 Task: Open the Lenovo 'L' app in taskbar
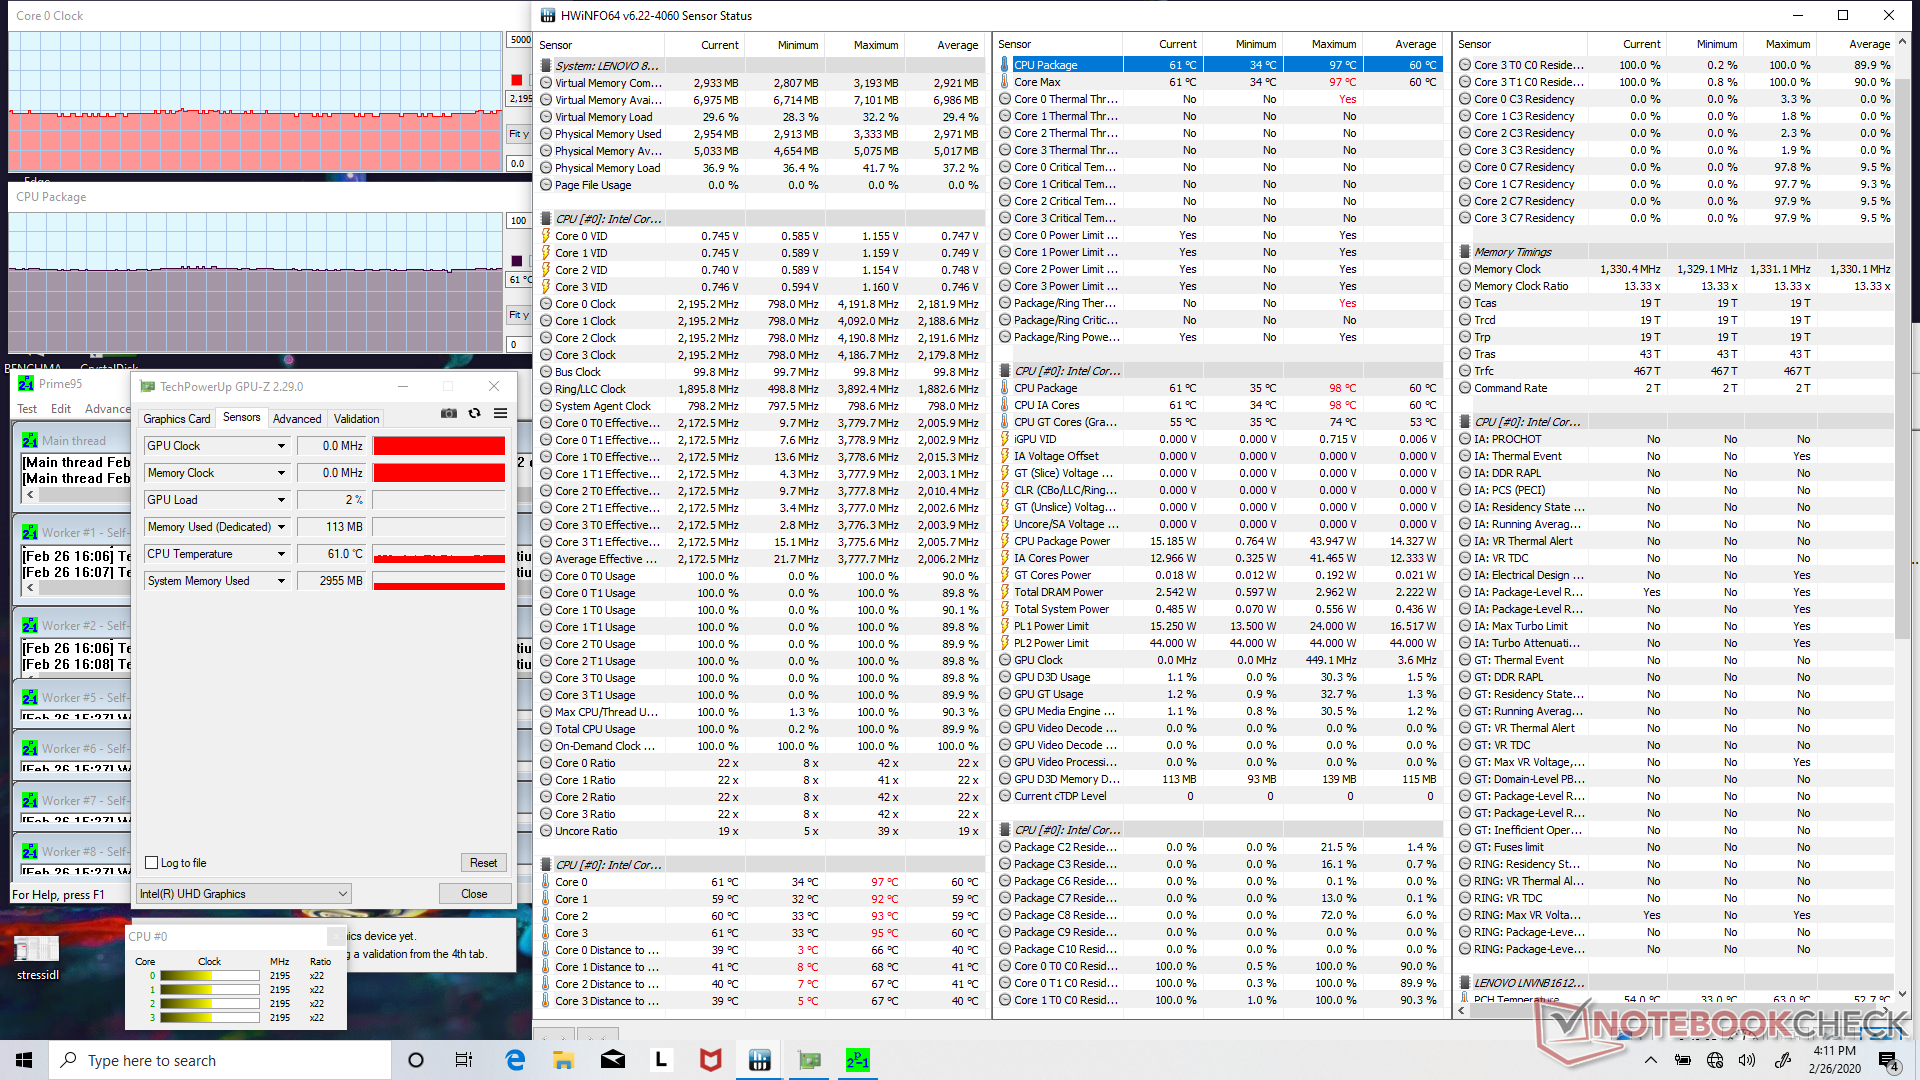coord(661,1060)
